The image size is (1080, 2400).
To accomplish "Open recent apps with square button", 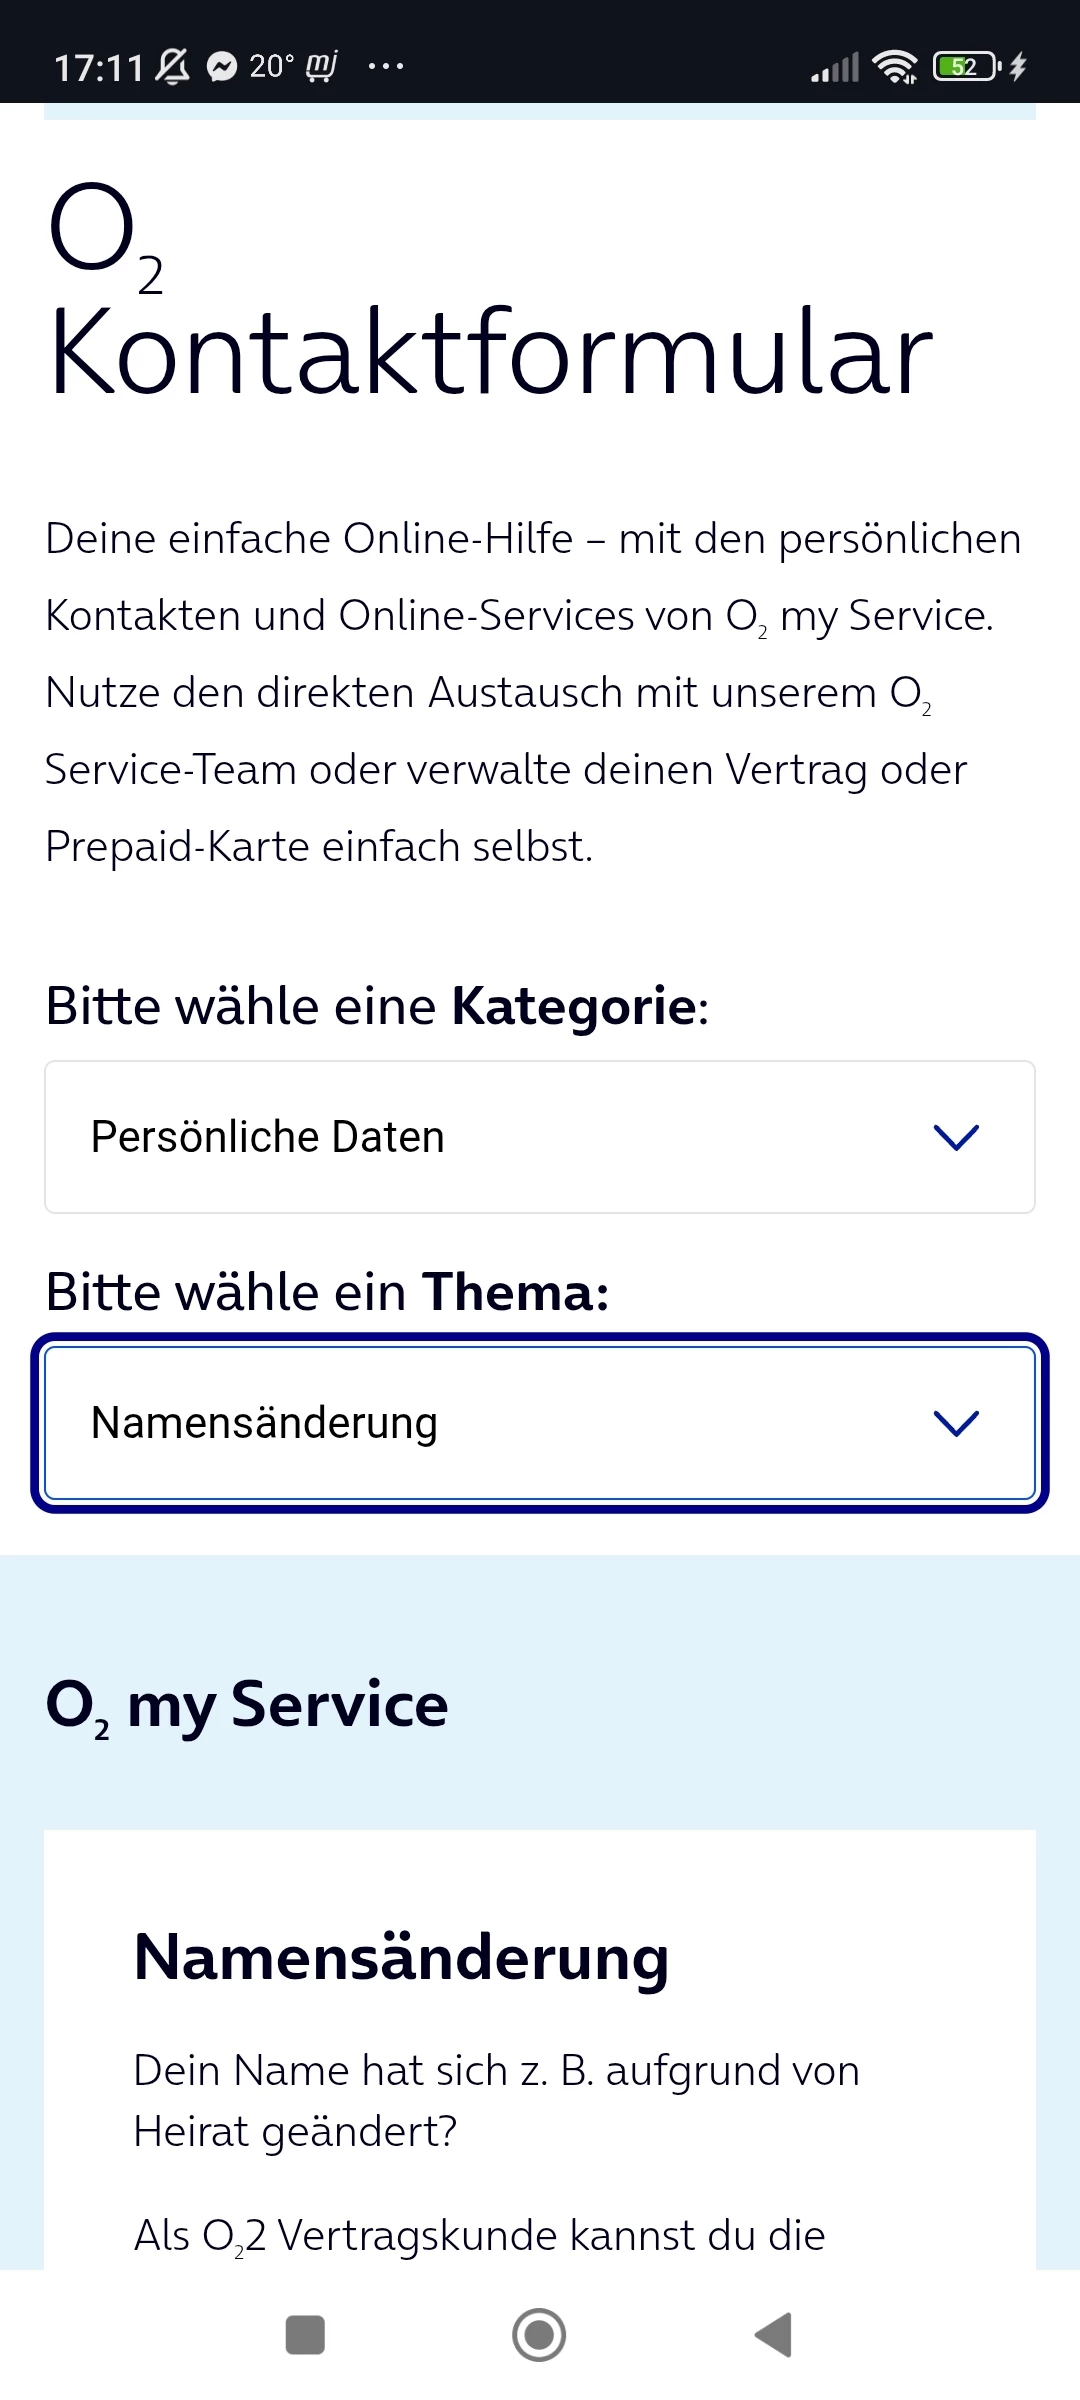I will click(x=305, y=2335).
